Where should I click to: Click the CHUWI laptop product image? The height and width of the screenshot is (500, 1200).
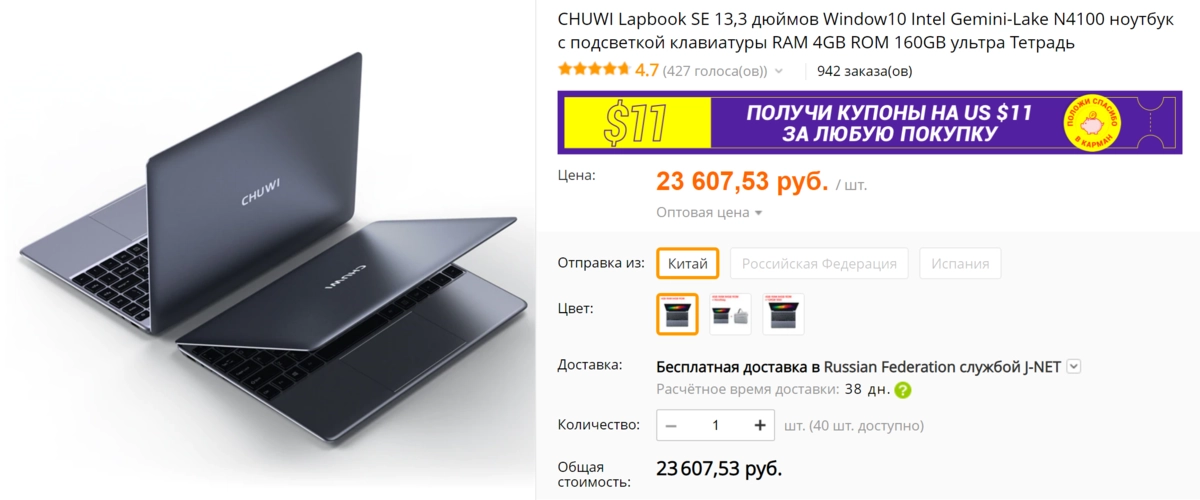[x=268, y=250]
